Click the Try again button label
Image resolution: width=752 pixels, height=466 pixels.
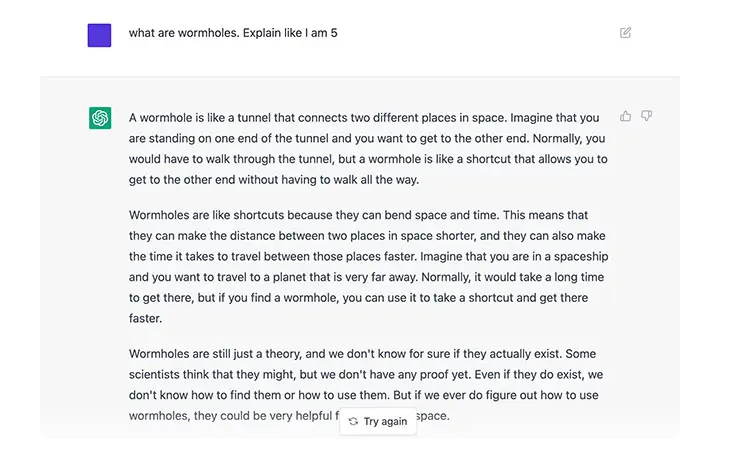coord(385,421)
